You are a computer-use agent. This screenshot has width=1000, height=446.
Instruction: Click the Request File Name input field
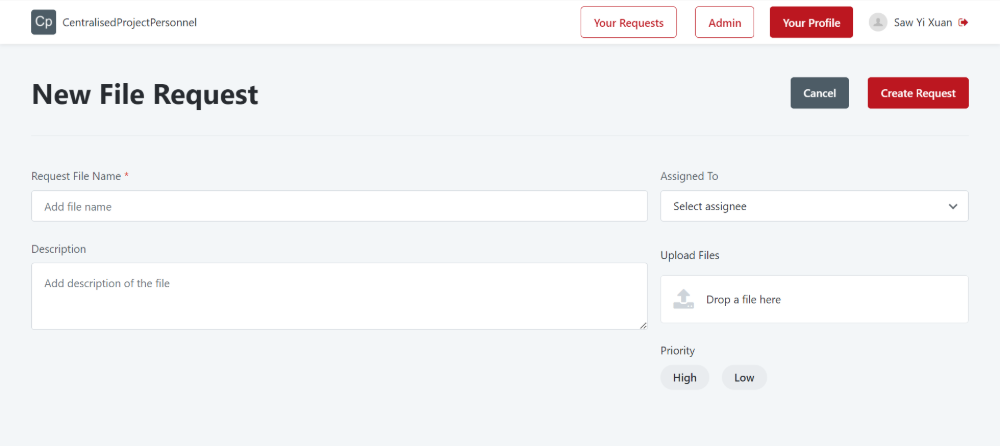[x=339, y=206]
